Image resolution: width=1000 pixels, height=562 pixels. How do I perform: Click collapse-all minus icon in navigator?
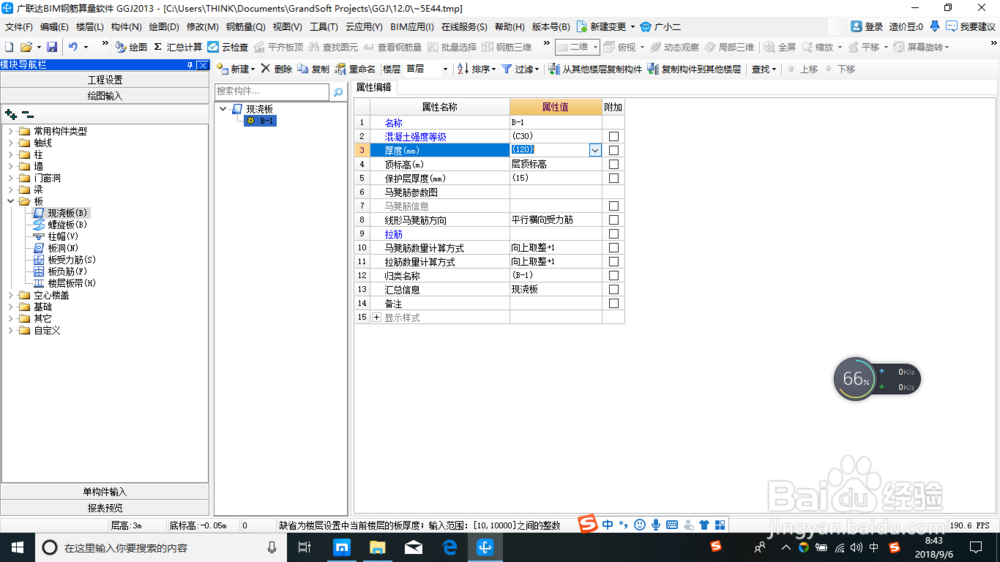pos(27,115)
